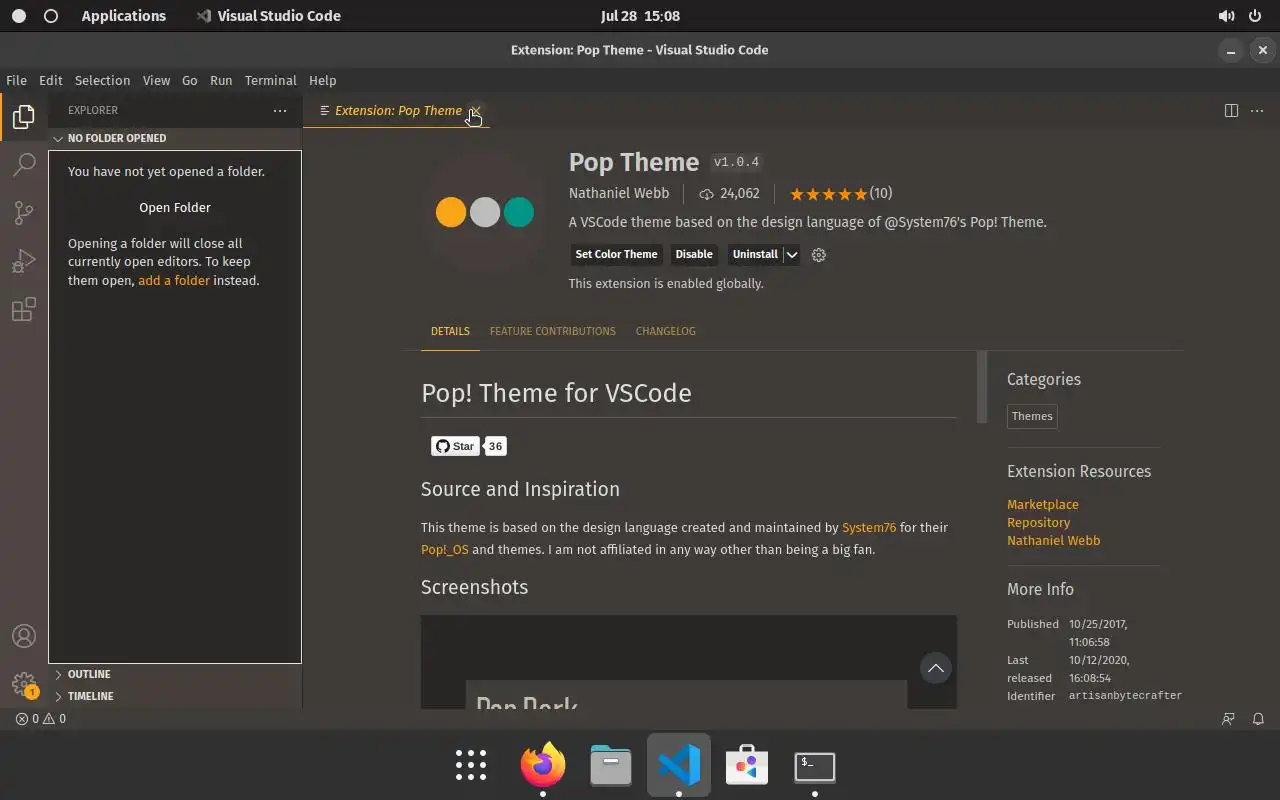Open the Accounts menu icon
1280x800 pixels.
[x=24, y=636]
